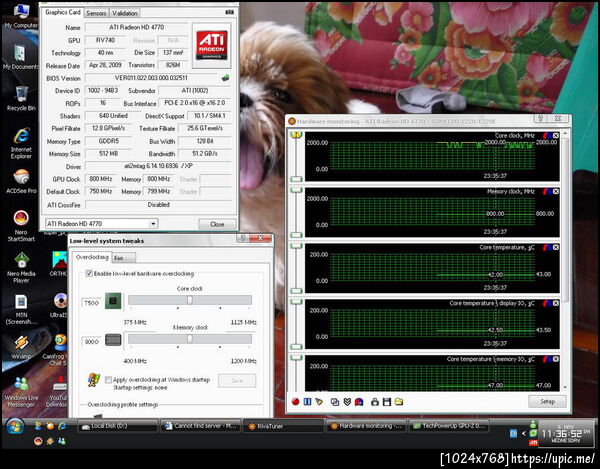Toggle red-blue icon on display IO temperature graph

pyautogui.click(x=547, y=303)
